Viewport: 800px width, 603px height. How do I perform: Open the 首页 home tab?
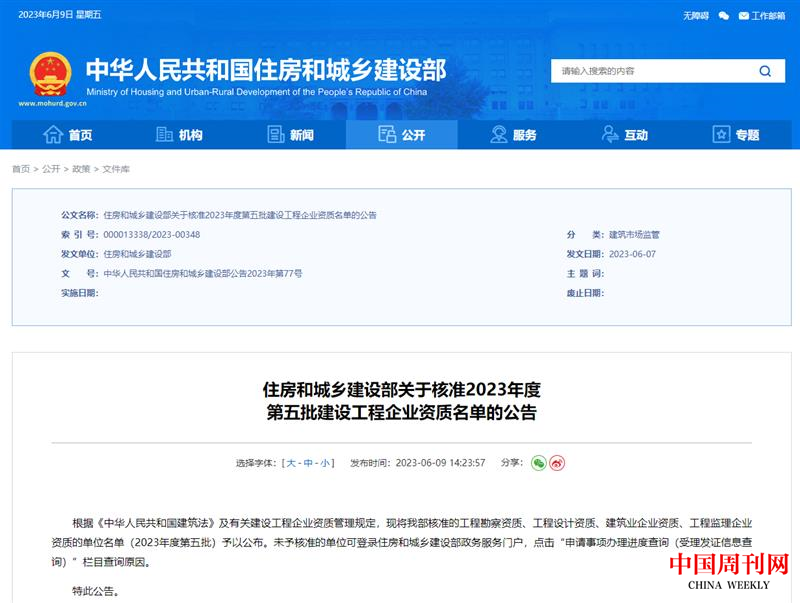click(x=68, y=135)
